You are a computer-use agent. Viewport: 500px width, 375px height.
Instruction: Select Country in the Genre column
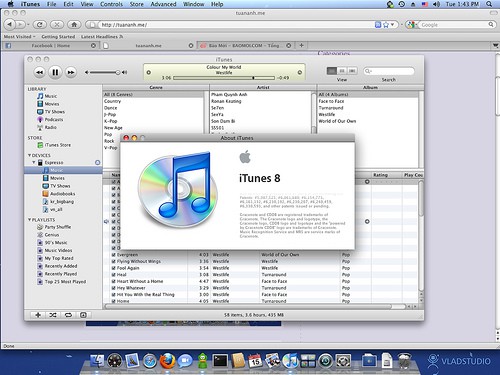(153, 101)
